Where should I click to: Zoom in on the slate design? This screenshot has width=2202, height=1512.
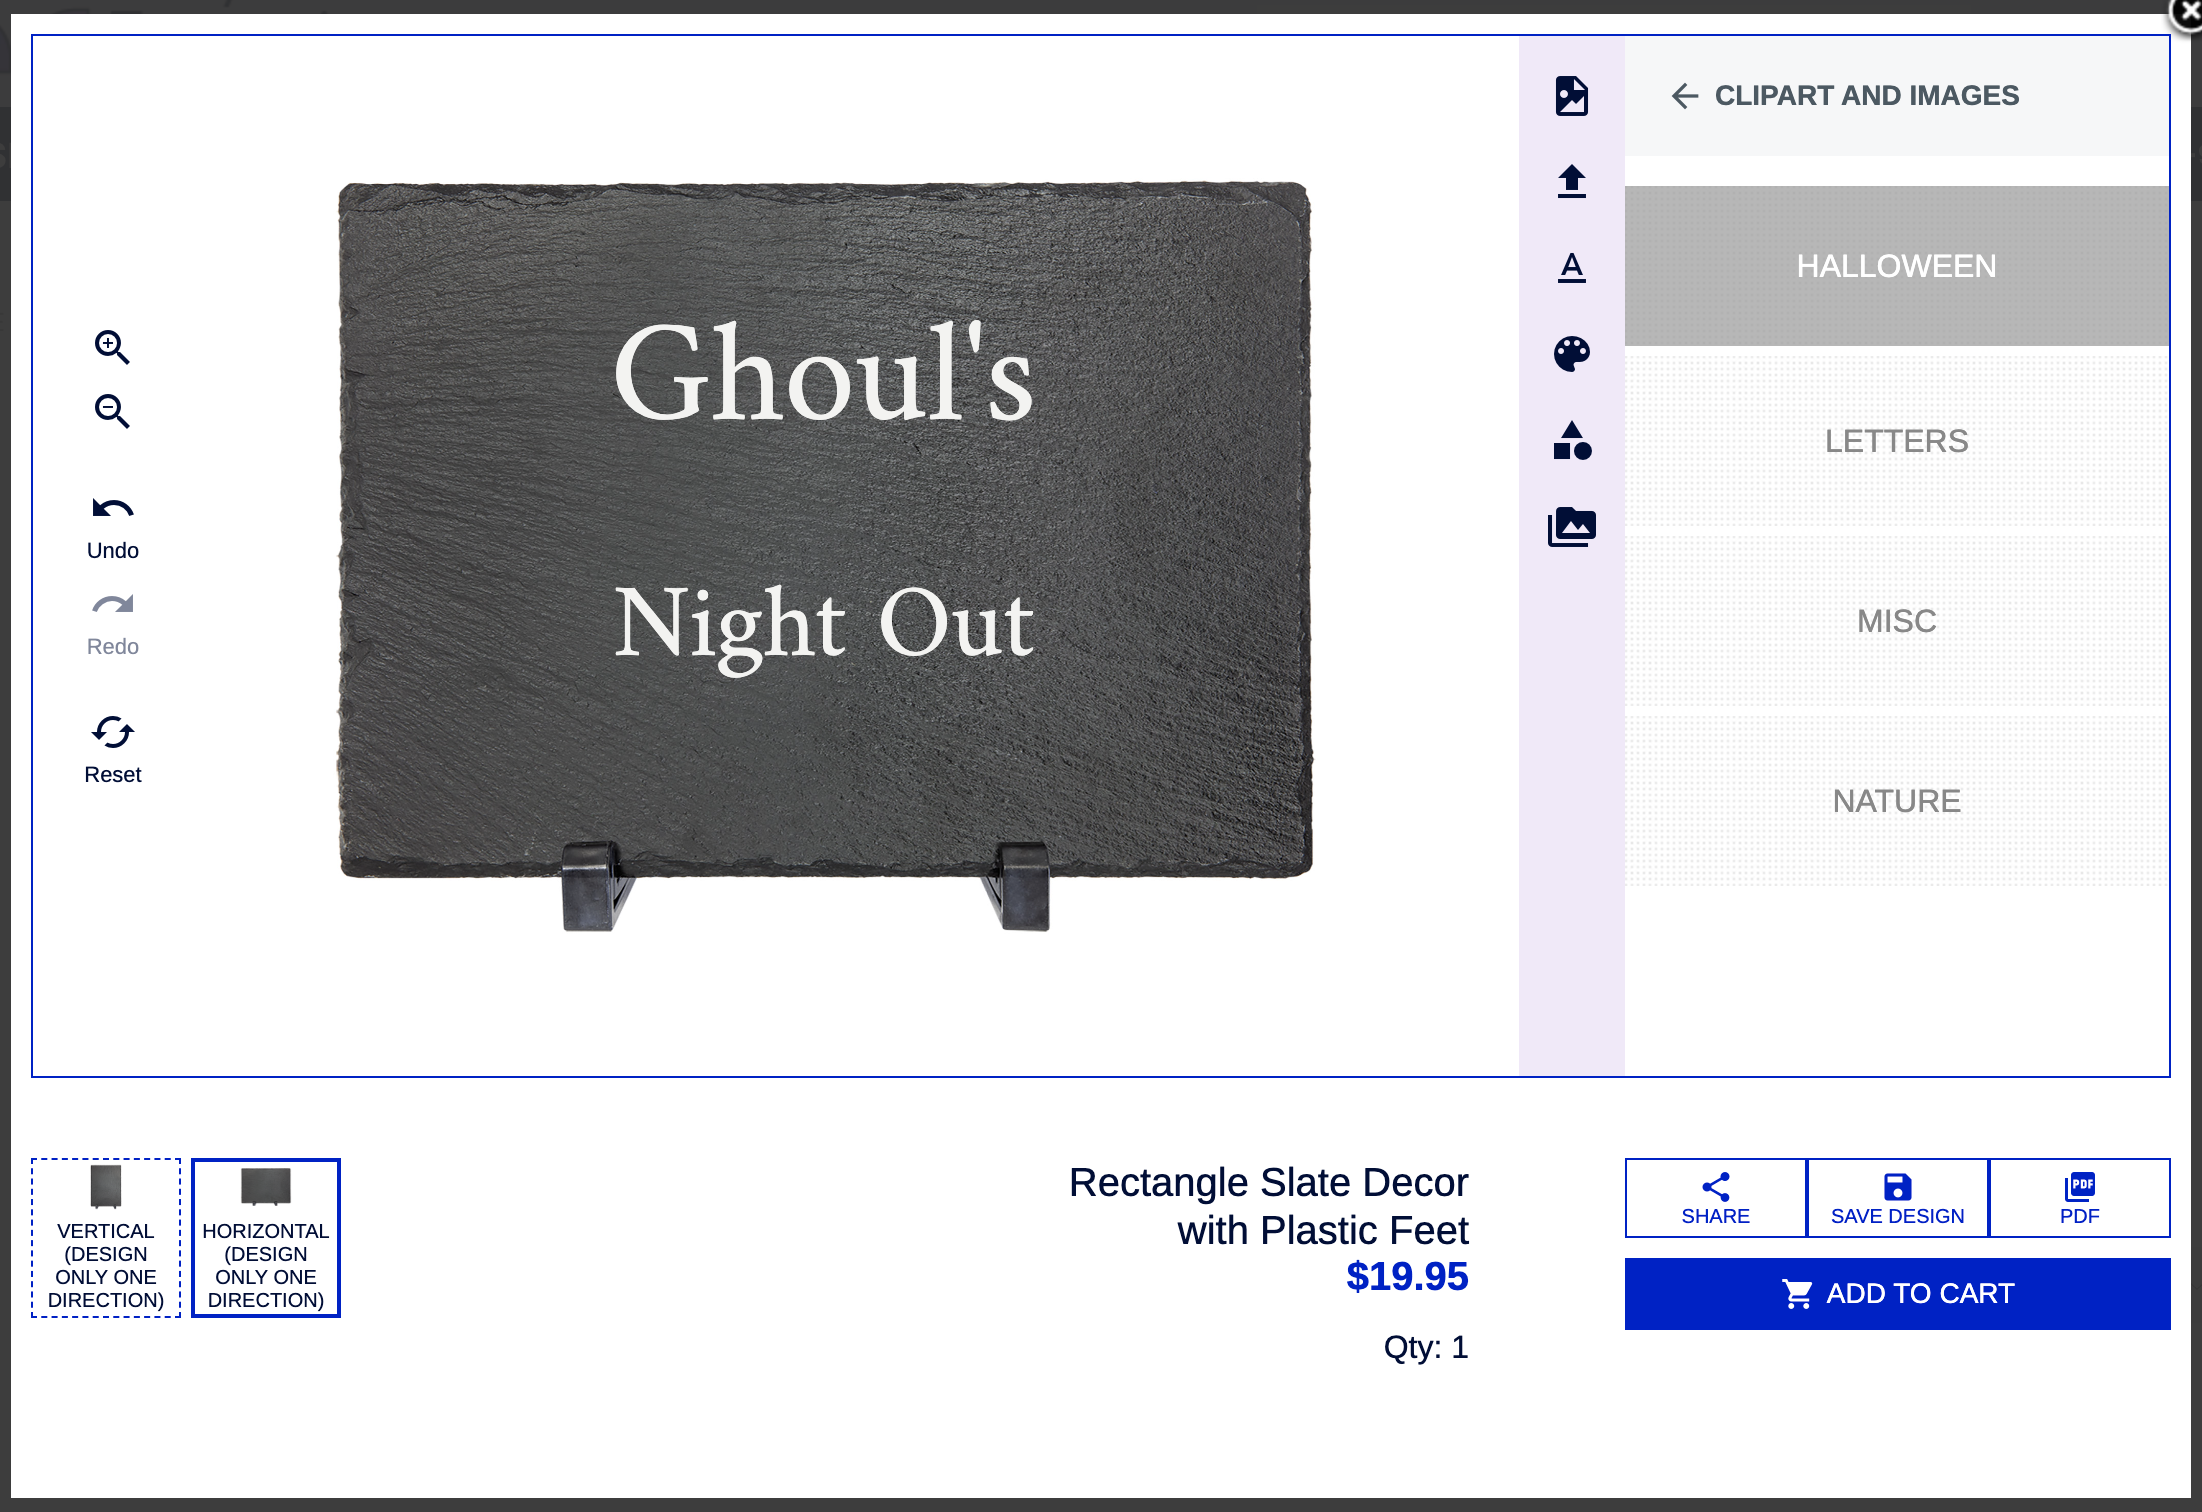112,347
